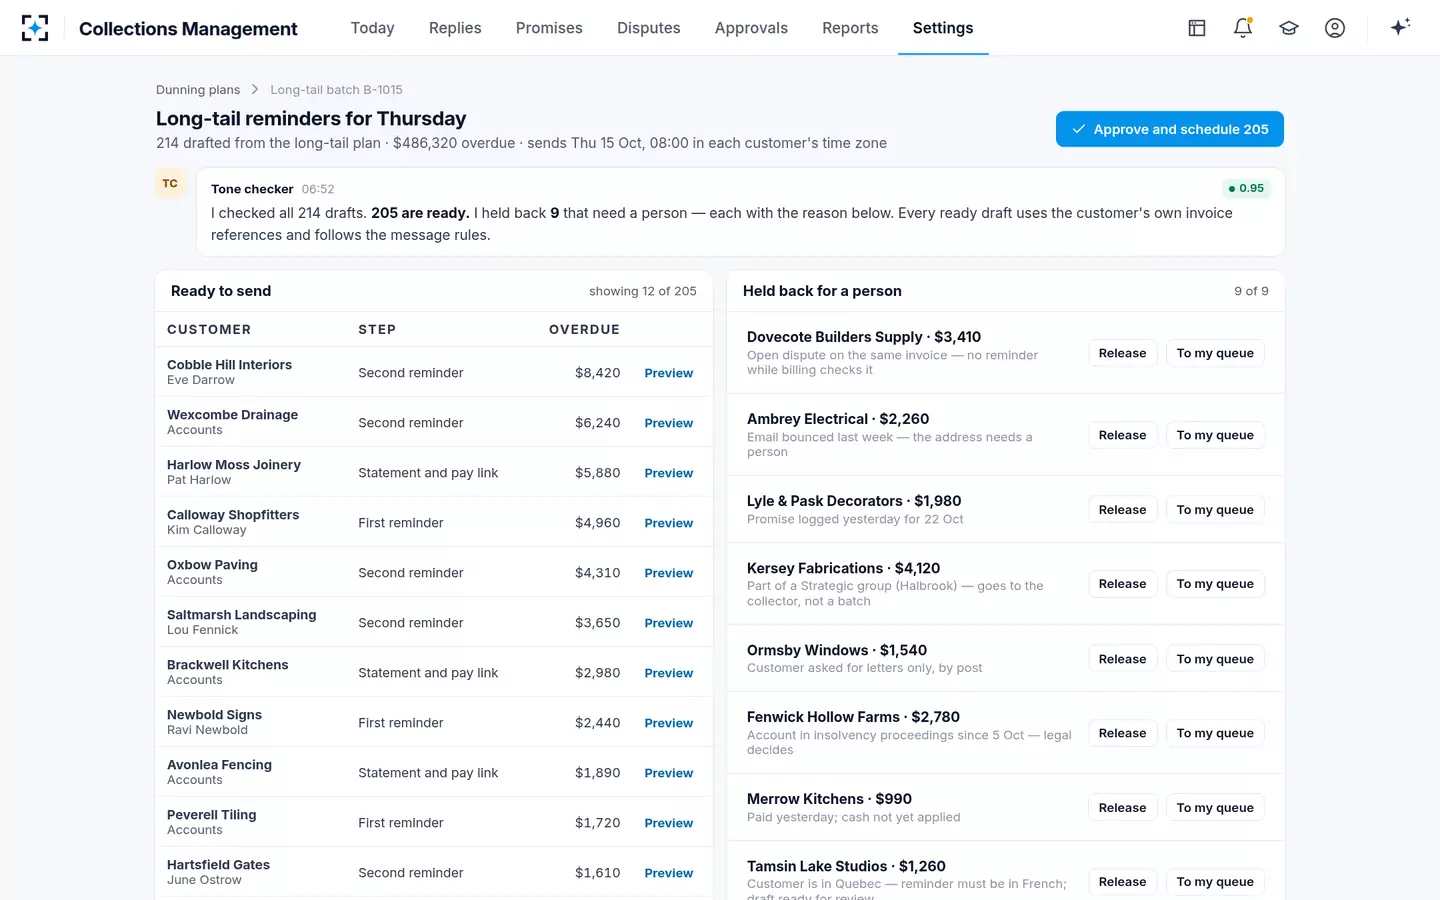Release the Kersey Fabrications draft
Screen dimensions: 1440x900
[x=1122, y=584]
